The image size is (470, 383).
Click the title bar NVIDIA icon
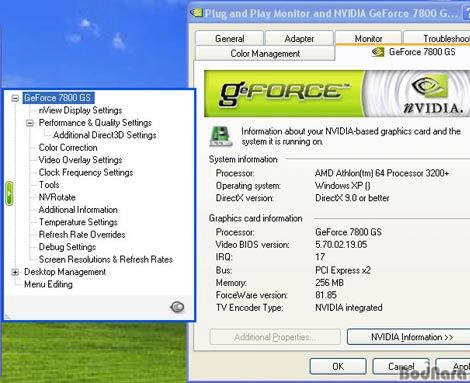(196, 13)
